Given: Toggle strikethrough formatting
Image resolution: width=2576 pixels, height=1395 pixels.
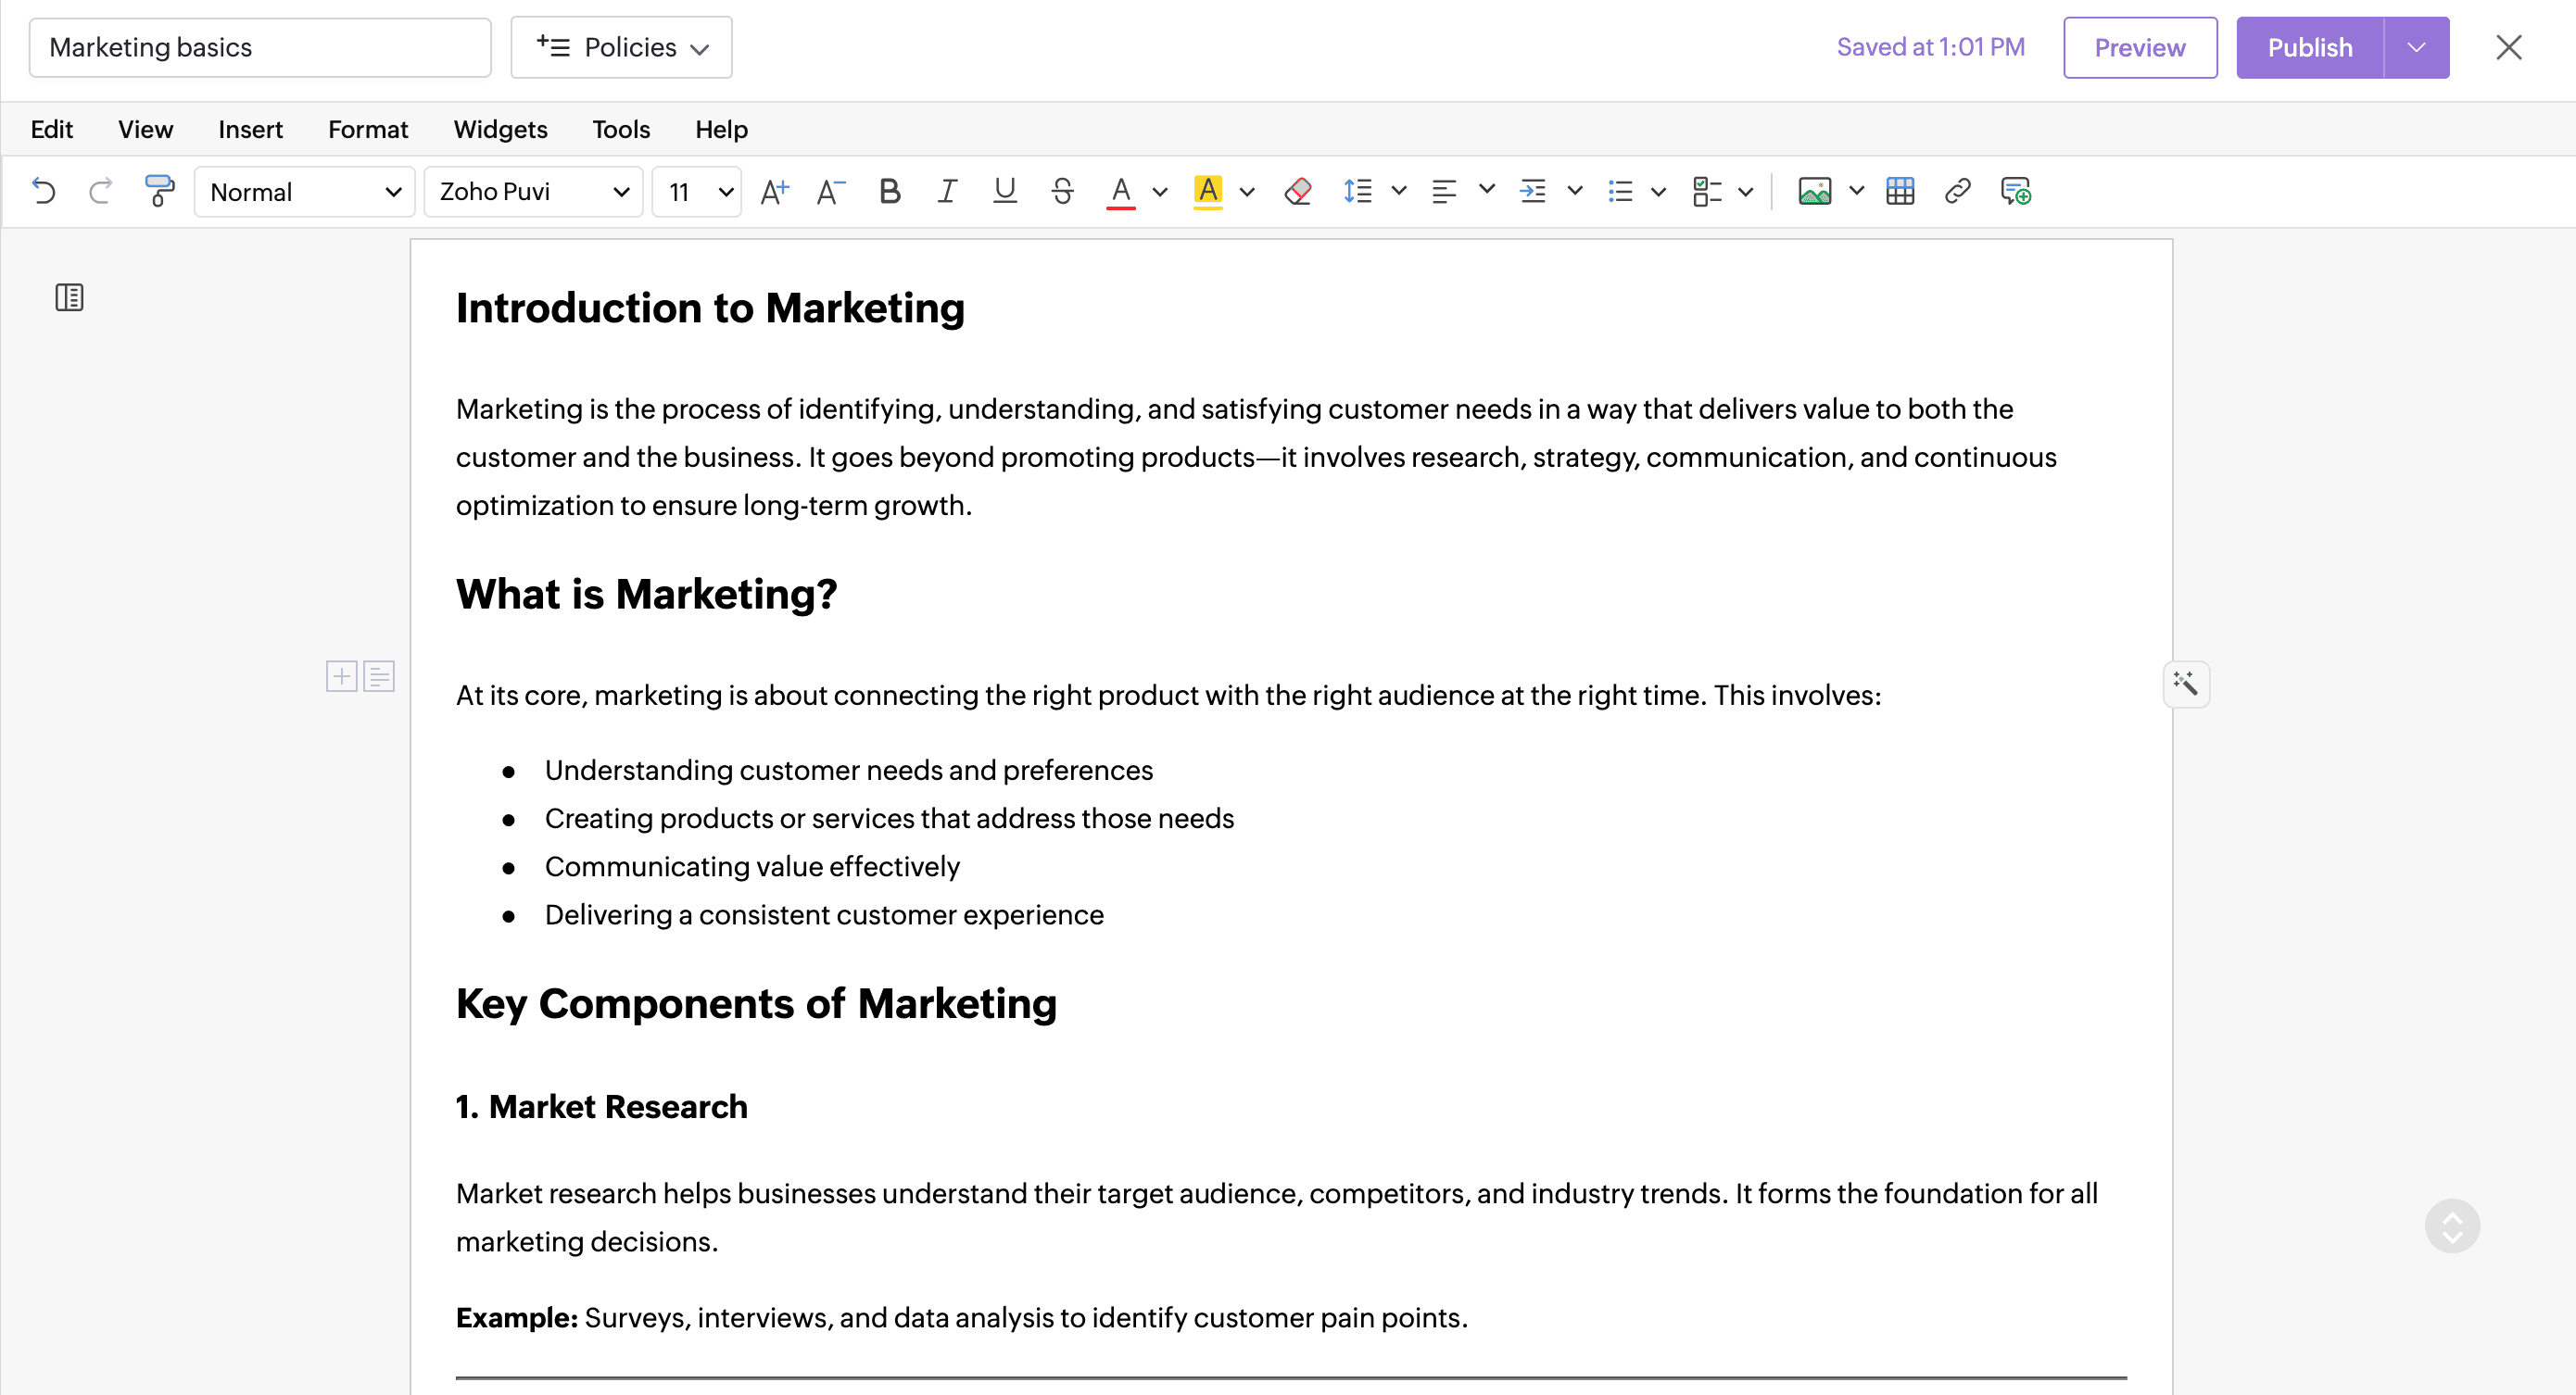Looking at the screenshot, I should coord(1062,191).
